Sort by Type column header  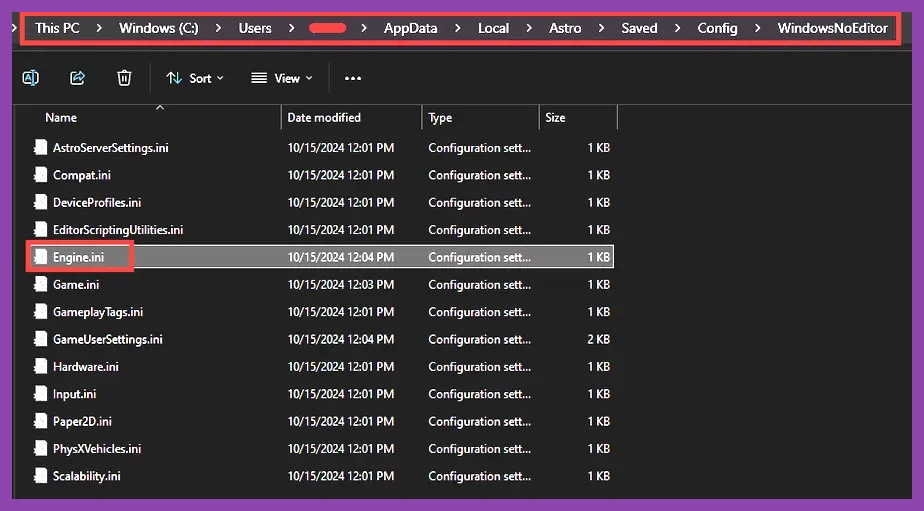(x=440, y=117)
